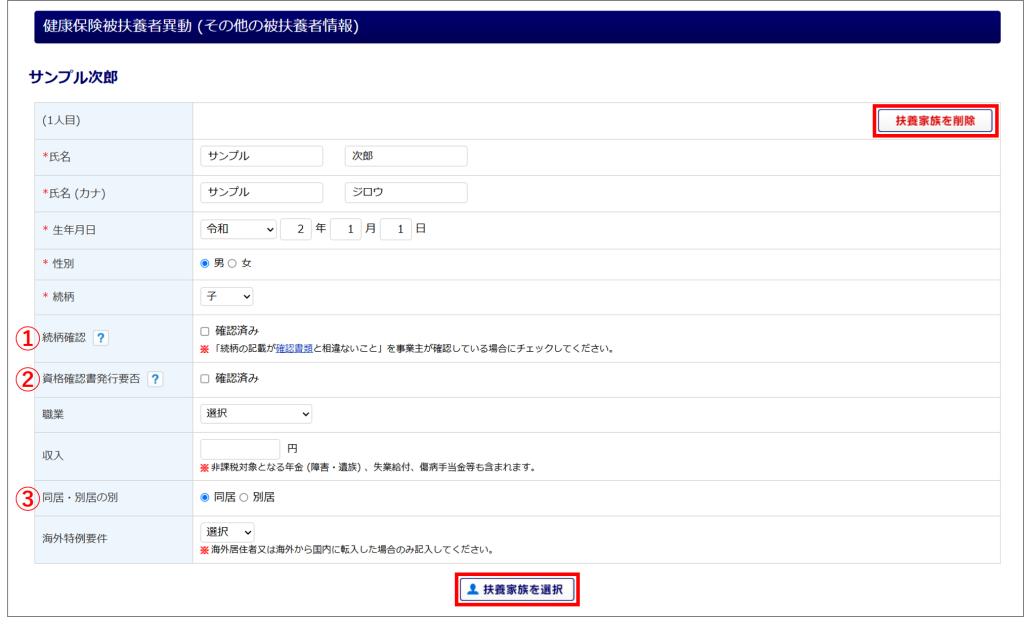Click the last name field containing サンプル
Image resolution: width=1024 pixels, height=617 pixels.
(x=262, y=156)
